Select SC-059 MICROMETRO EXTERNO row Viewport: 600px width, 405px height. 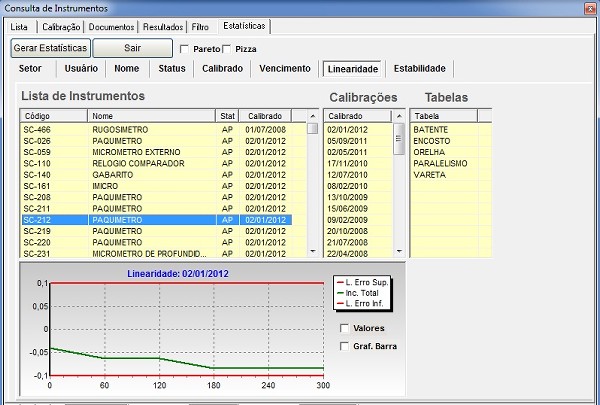tap(156, 152)
